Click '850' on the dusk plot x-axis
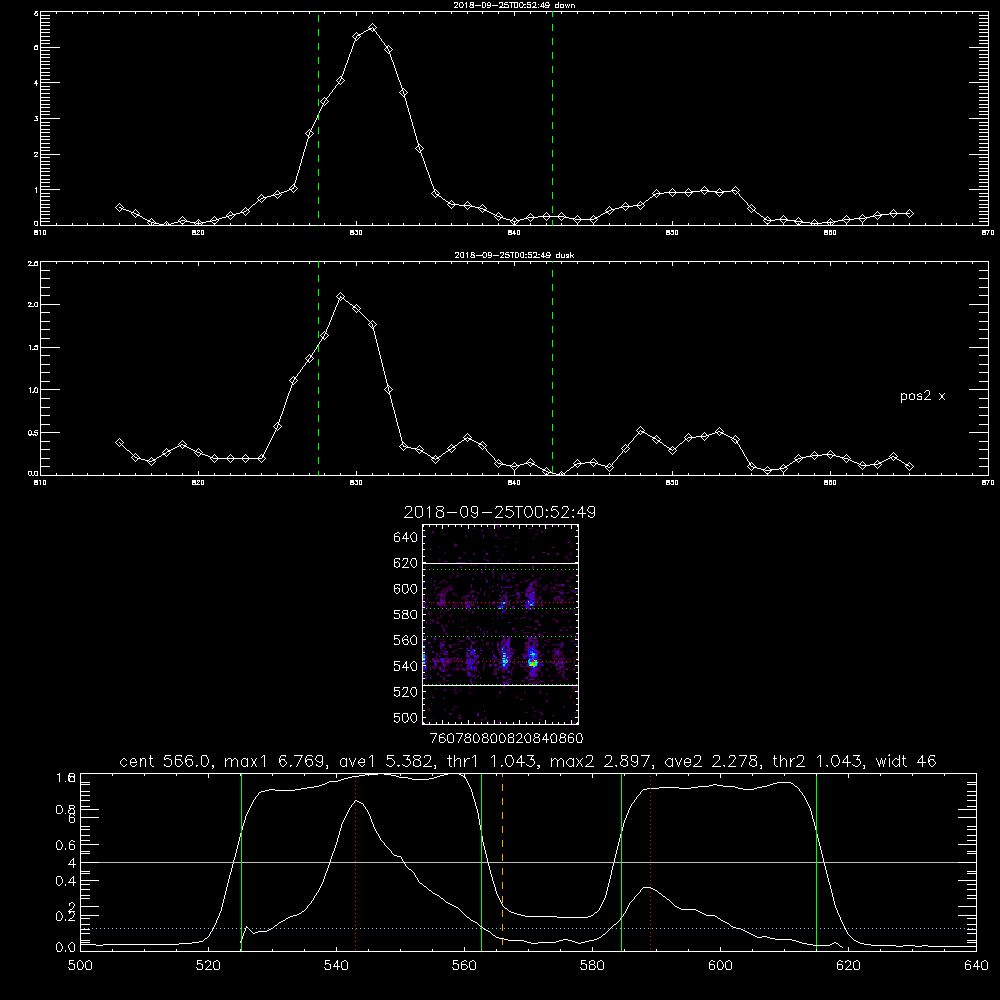 672,483
